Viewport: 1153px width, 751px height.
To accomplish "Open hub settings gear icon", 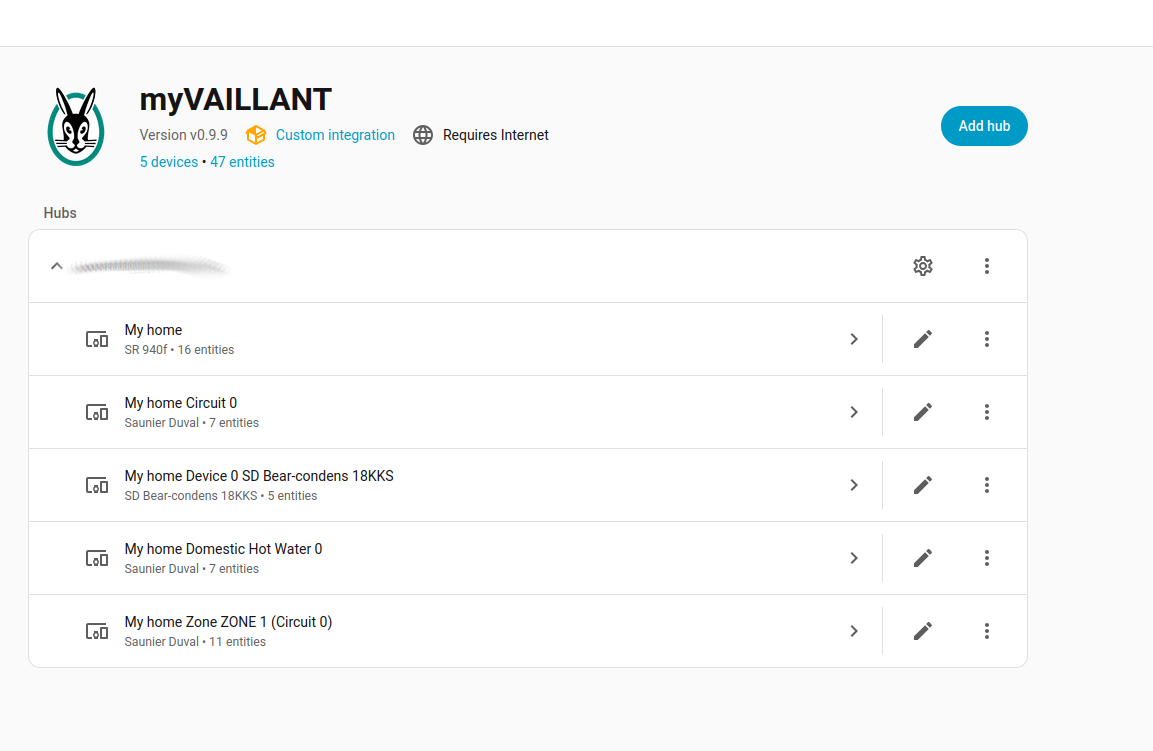I will pyautogui.click(x=923, y=266).
